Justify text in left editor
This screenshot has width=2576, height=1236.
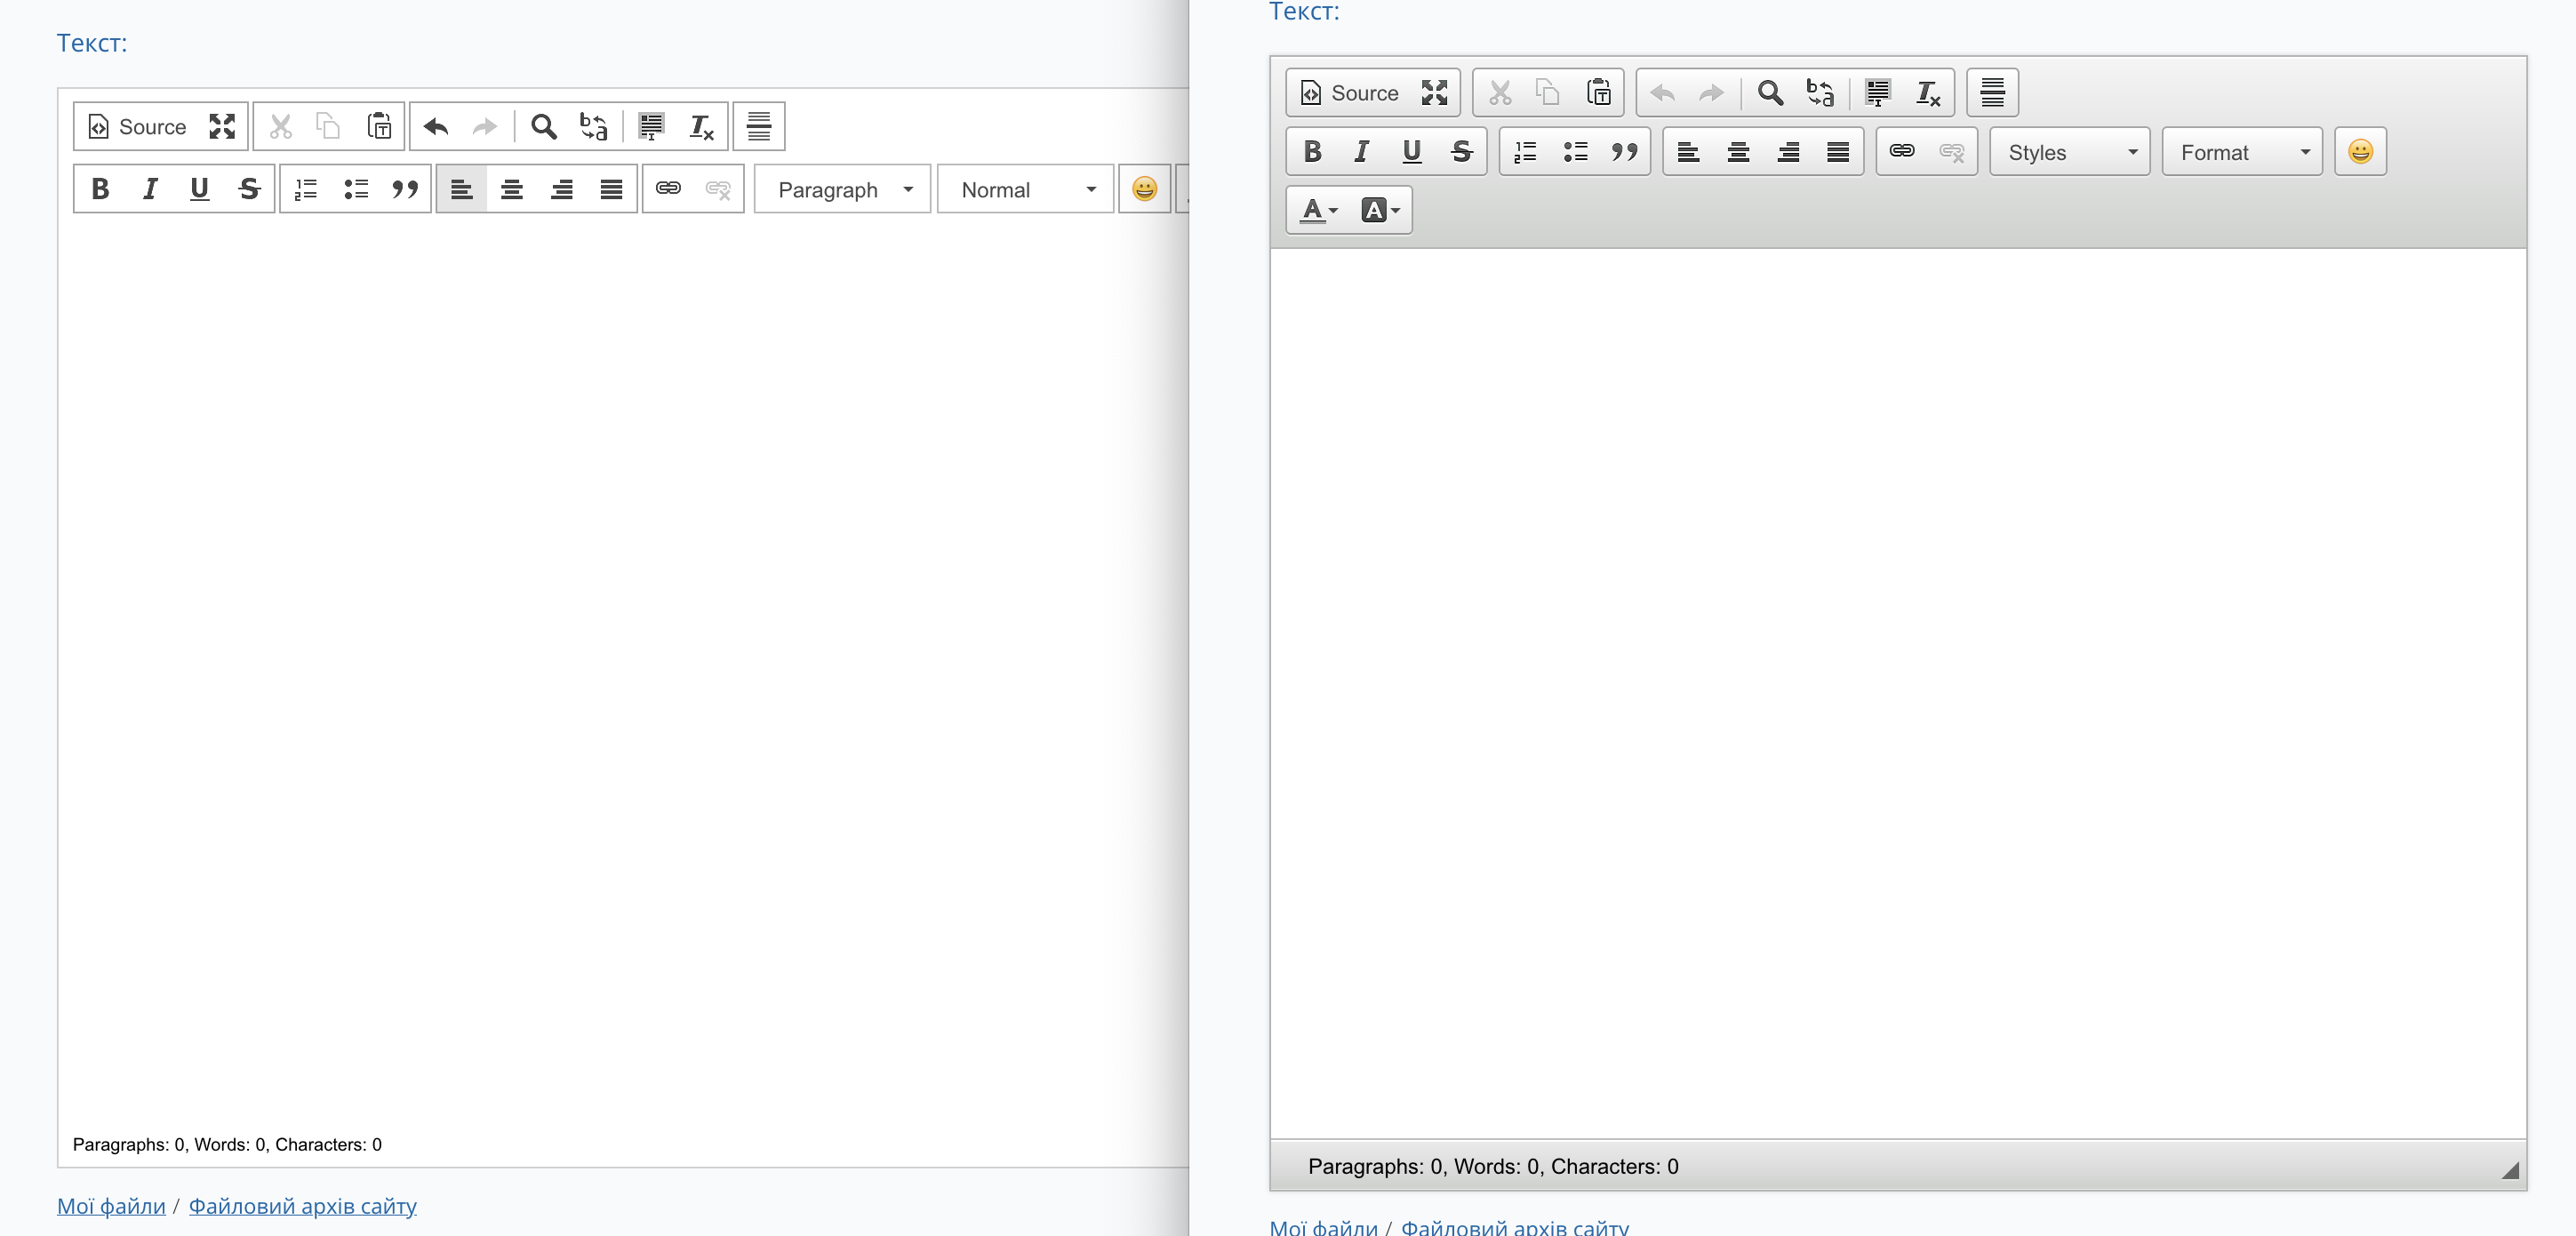611,189
